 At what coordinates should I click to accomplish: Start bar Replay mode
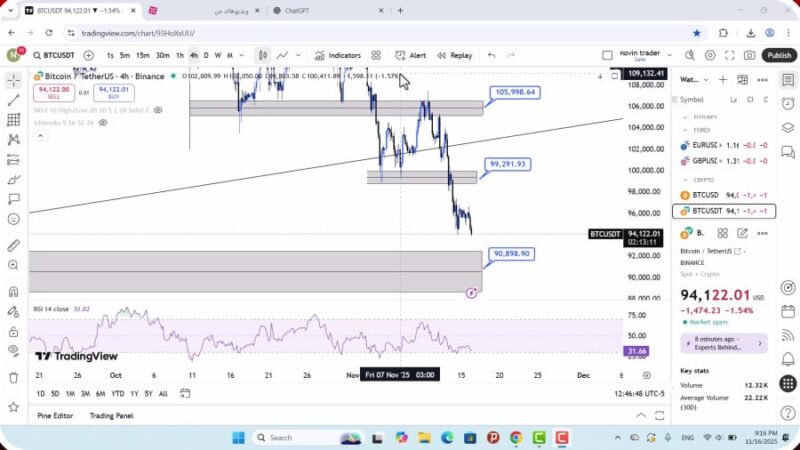pyautogui.click(x=455, y=55)
